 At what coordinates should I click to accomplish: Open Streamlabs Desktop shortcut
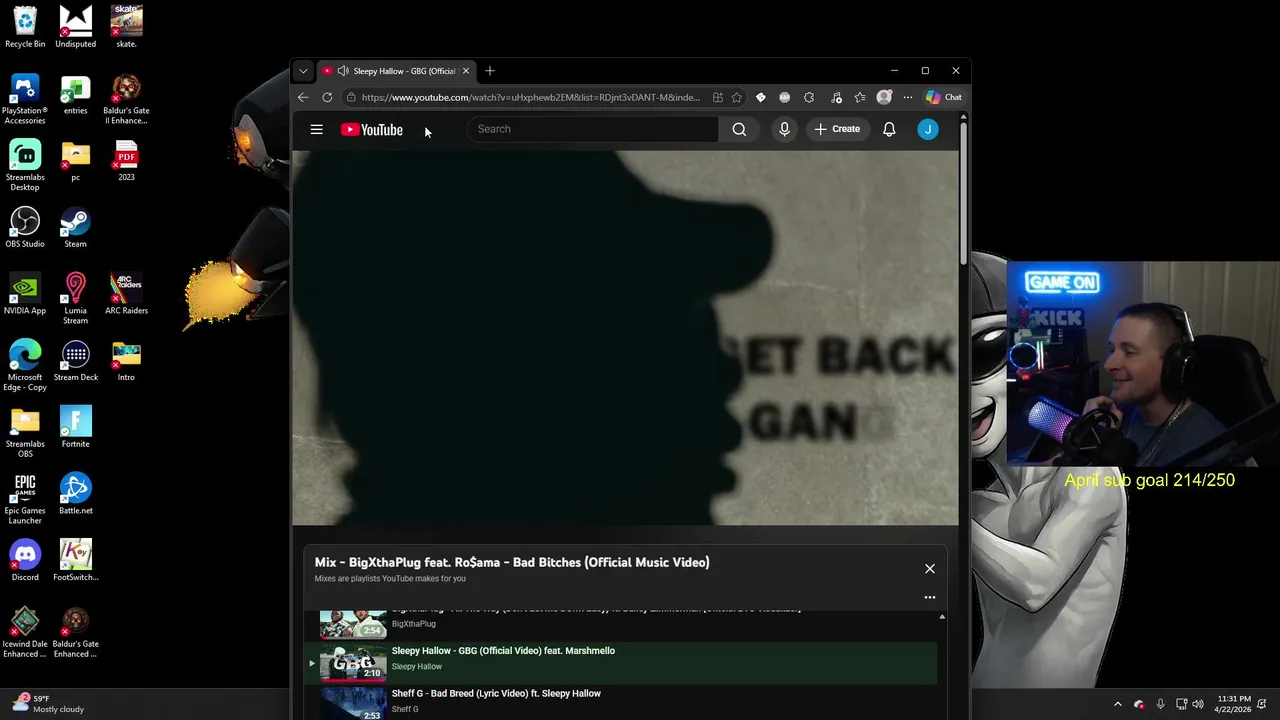tap(25, 166)
